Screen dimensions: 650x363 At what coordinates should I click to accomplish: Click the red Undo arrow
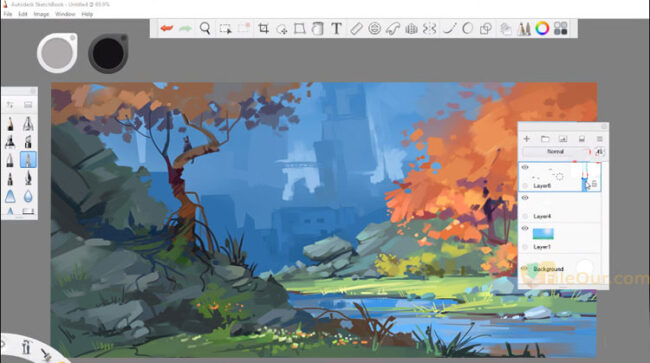[167, 28]
